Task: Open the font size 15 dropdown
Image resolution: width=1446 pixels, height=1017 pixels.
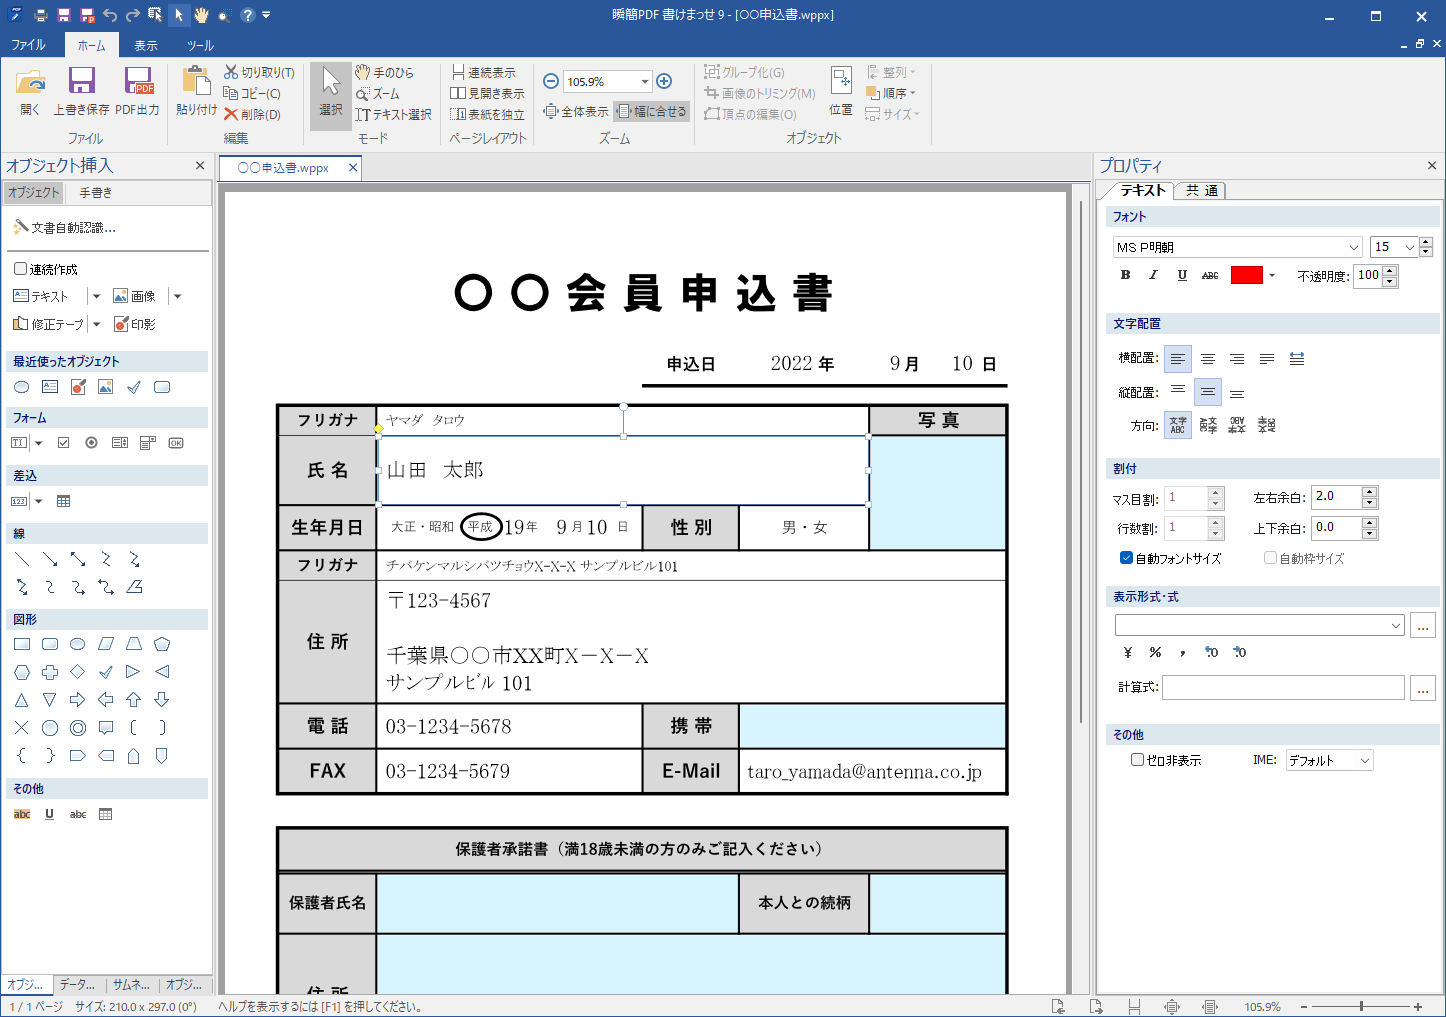Action: point(1410,247)
